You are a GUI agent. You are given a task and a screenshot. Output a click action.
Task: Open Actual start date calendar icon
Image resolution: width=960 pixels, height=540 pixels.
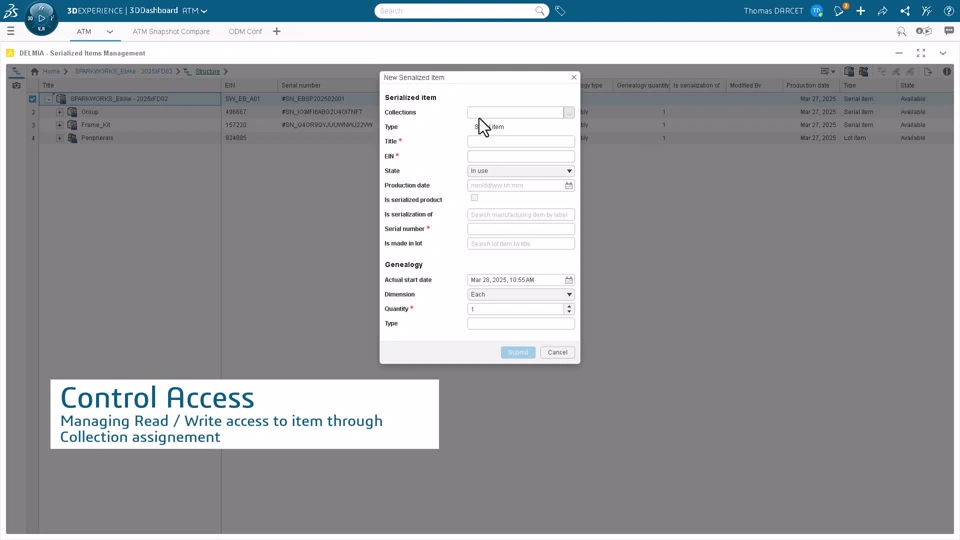click(x=569, y=280)
